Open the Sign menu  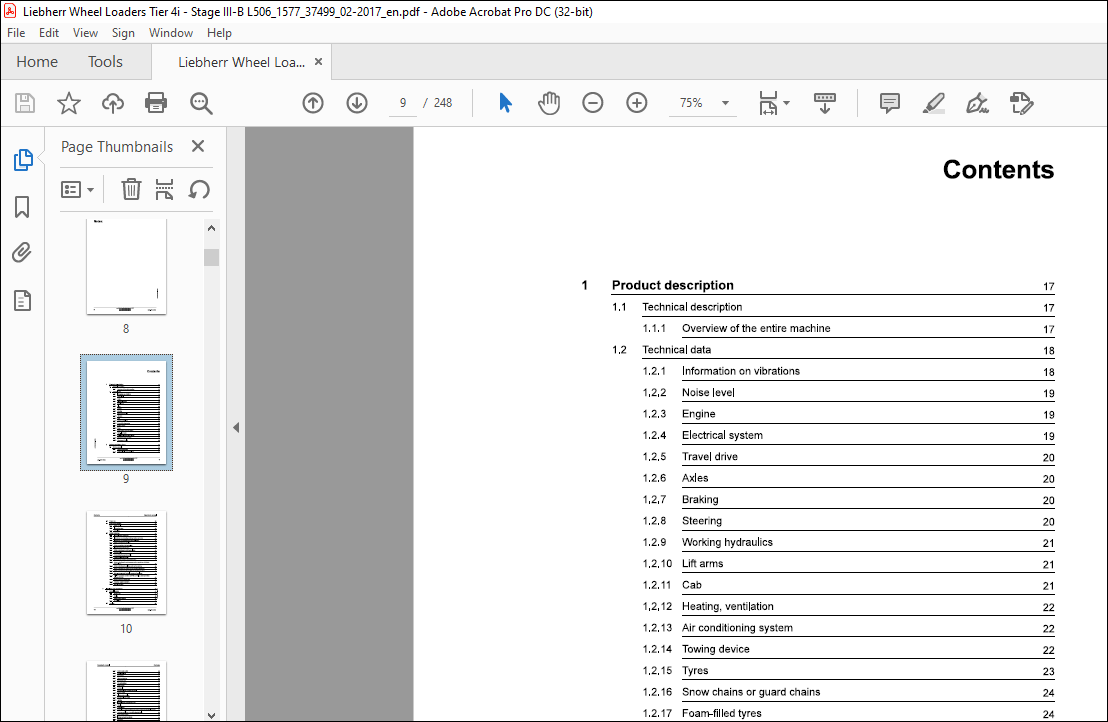123,32
